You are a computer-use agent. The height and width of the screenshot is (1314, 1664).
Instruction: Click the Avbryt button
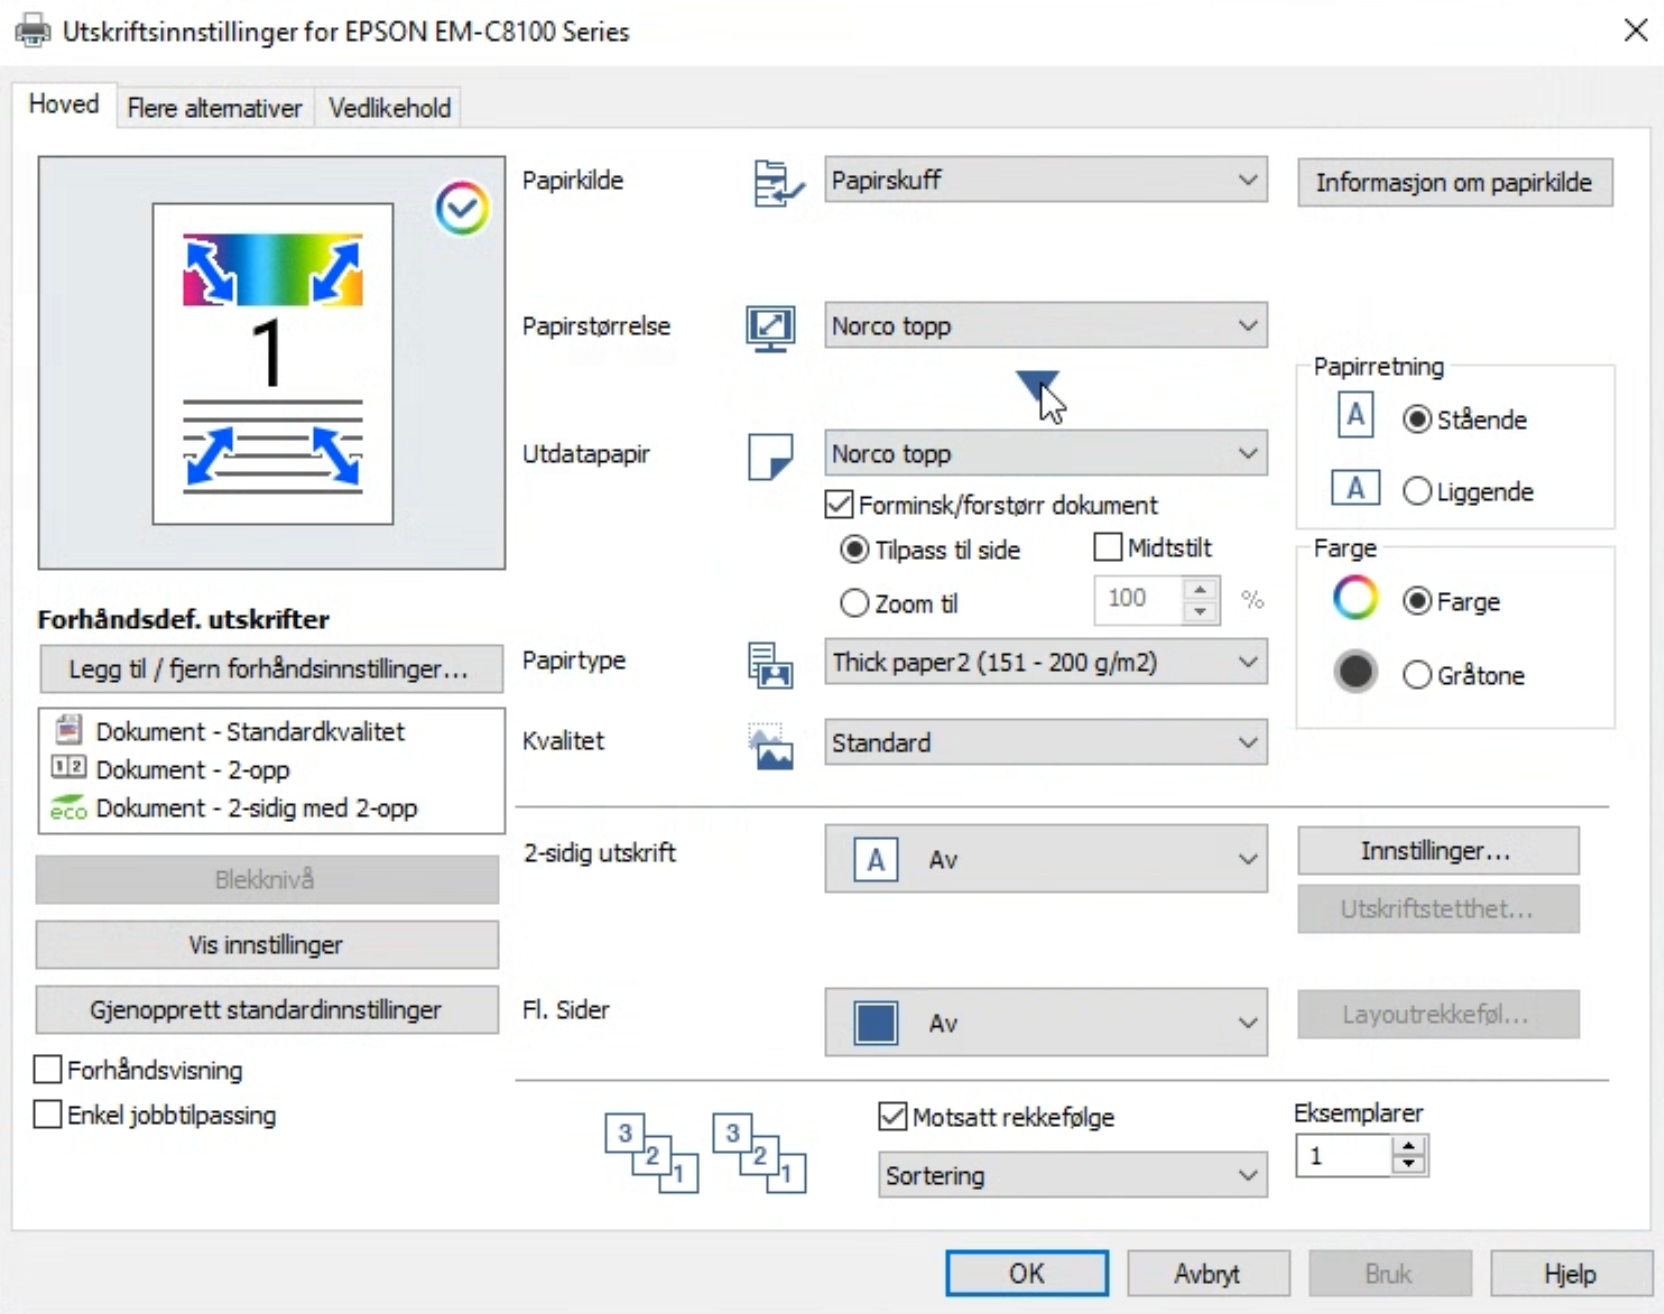[1208, 1273]
